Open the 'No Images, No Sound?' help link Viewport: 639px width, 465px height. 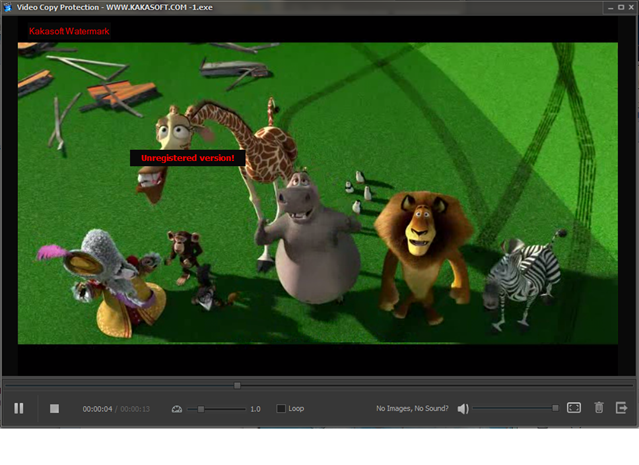pyautogui.click(x=412, y=408)
